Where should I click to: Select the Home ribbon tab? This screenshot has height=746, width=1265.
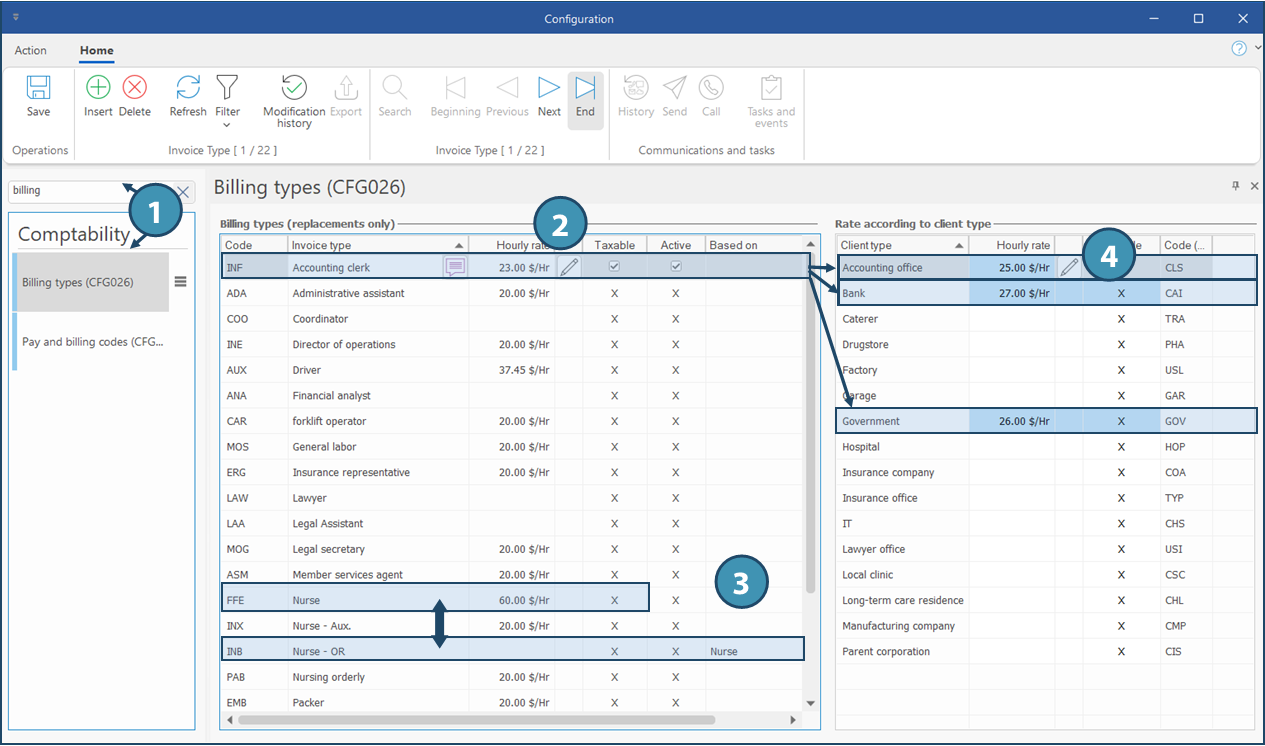(97, 51)
